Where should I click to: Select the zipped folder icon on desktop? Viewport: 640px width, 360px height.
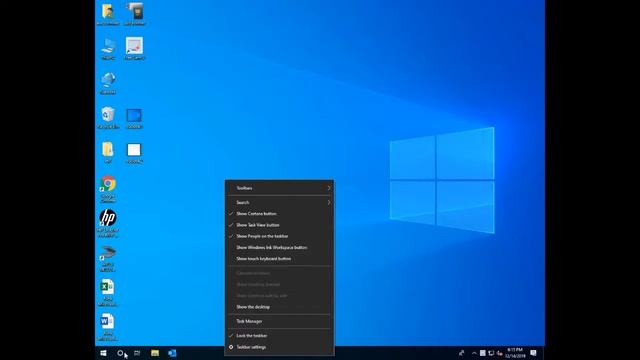(108, 153)
